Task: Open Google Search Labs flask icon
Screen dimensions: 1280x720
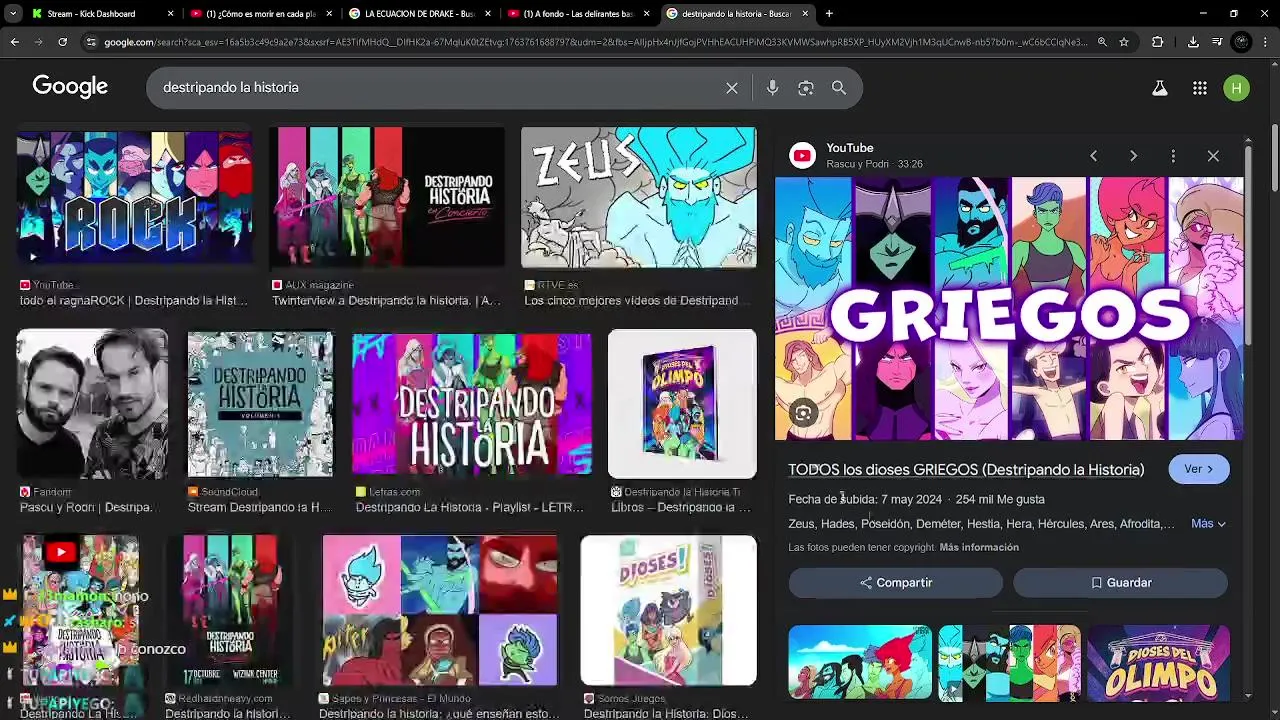Action: click(x=1160, y=88)
